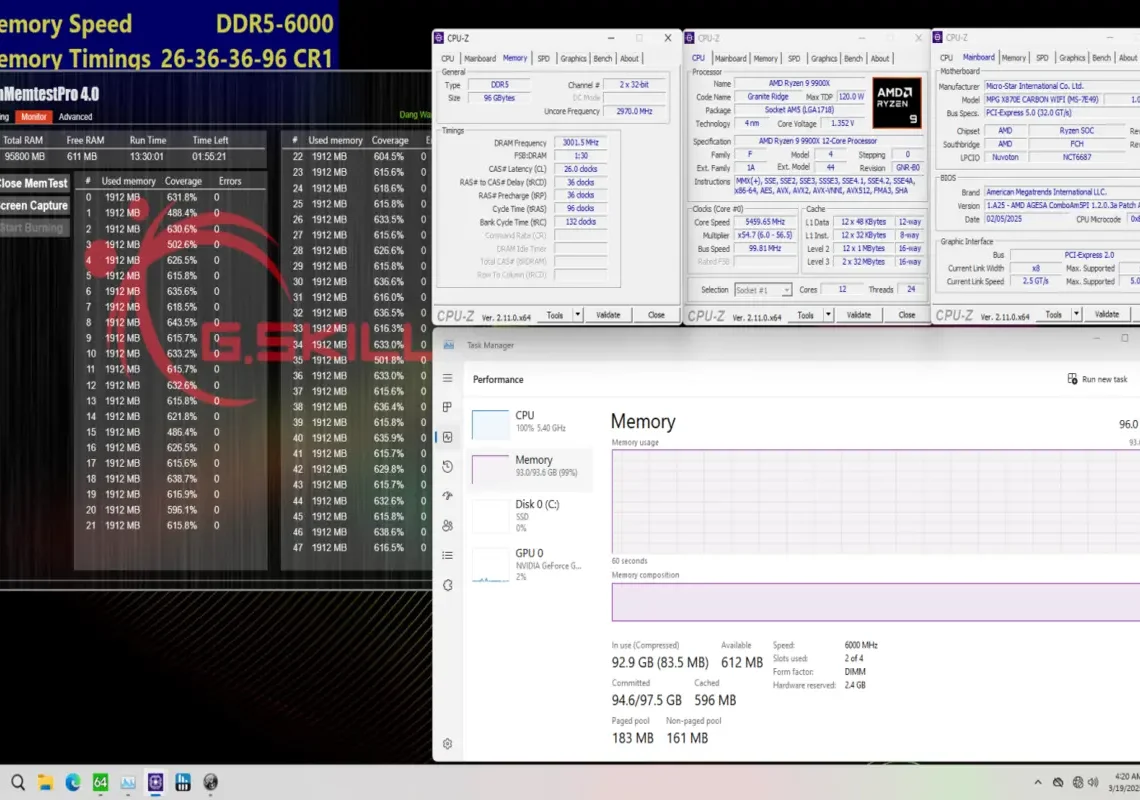Open network icon in system tray

[1077, 783]
